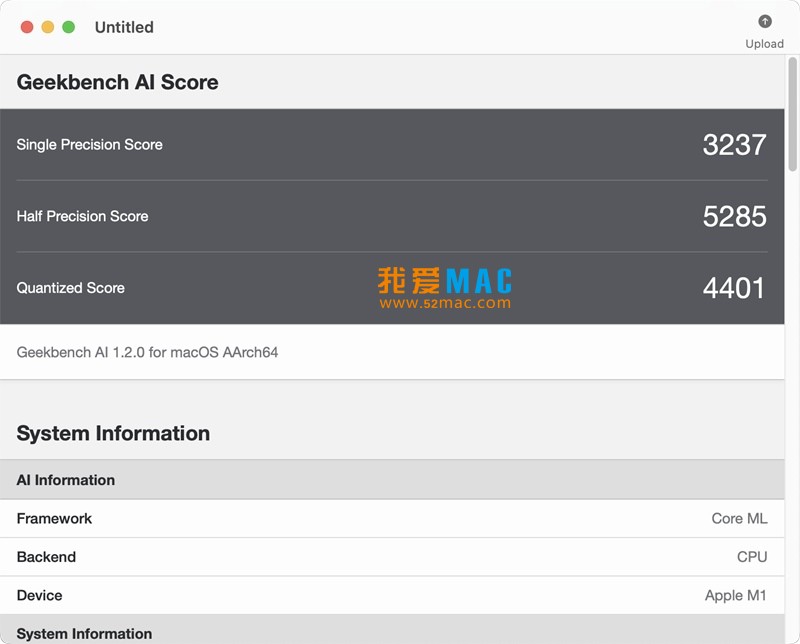Select the Backend row label
The height and width of the screenshot is (644, 800).
coord(46,557)
